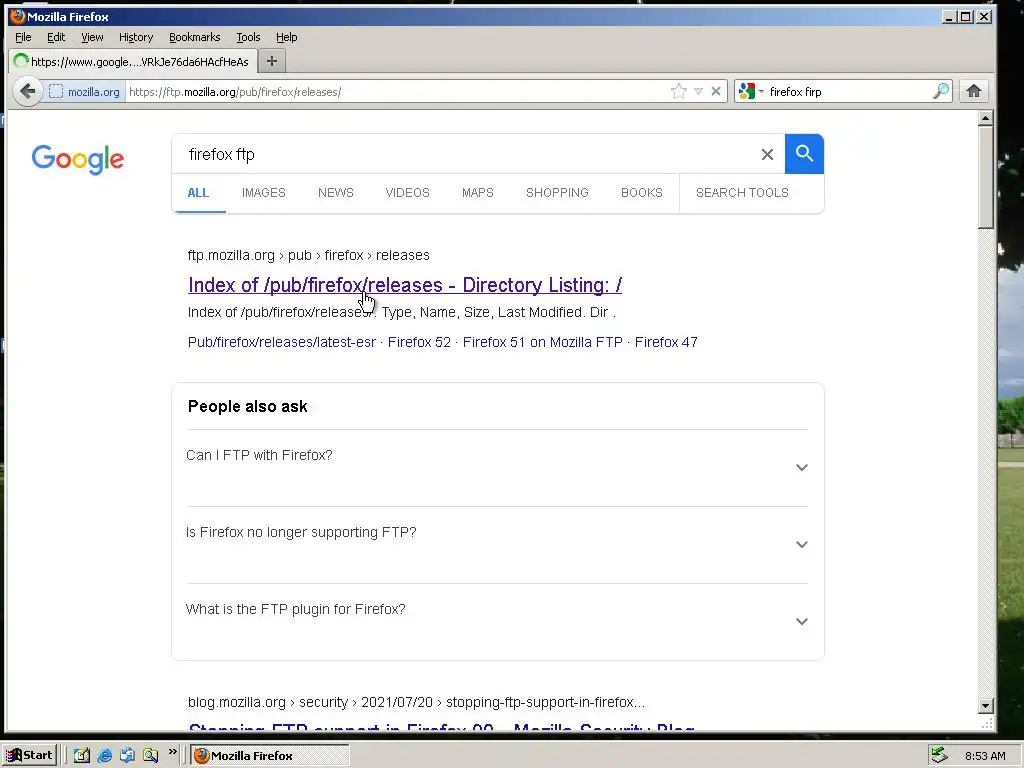This screenshot has width=1024, height=768.
Task: Open Firefox 51 on Mozilla FTP sitelink
Action: [543, 342]
